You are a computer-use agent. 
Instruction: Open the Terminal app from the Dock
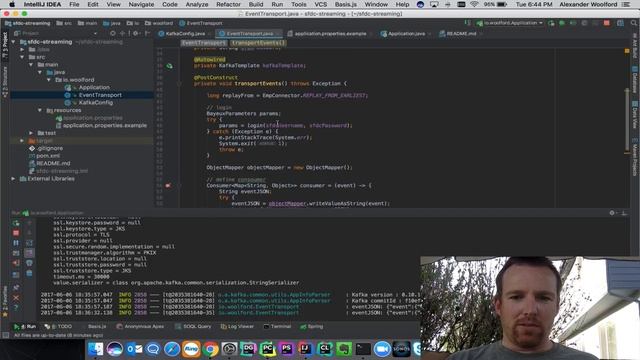coord(363,349)
